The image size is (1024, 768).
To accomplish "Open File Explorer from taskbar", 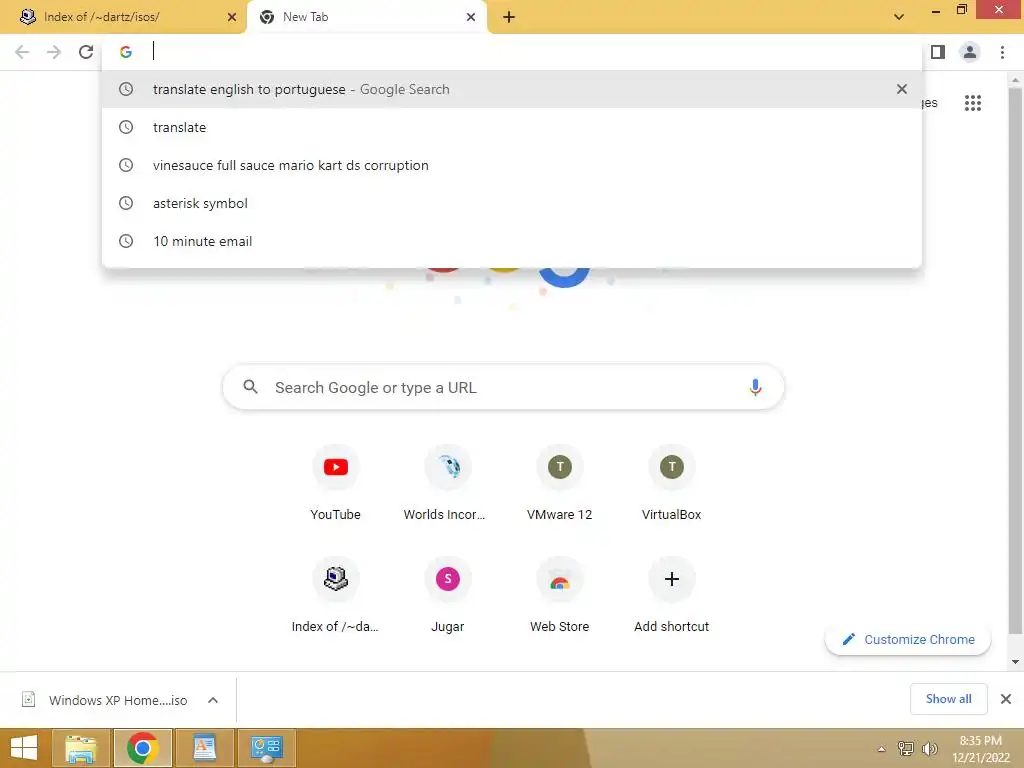I will coord(81,748).
